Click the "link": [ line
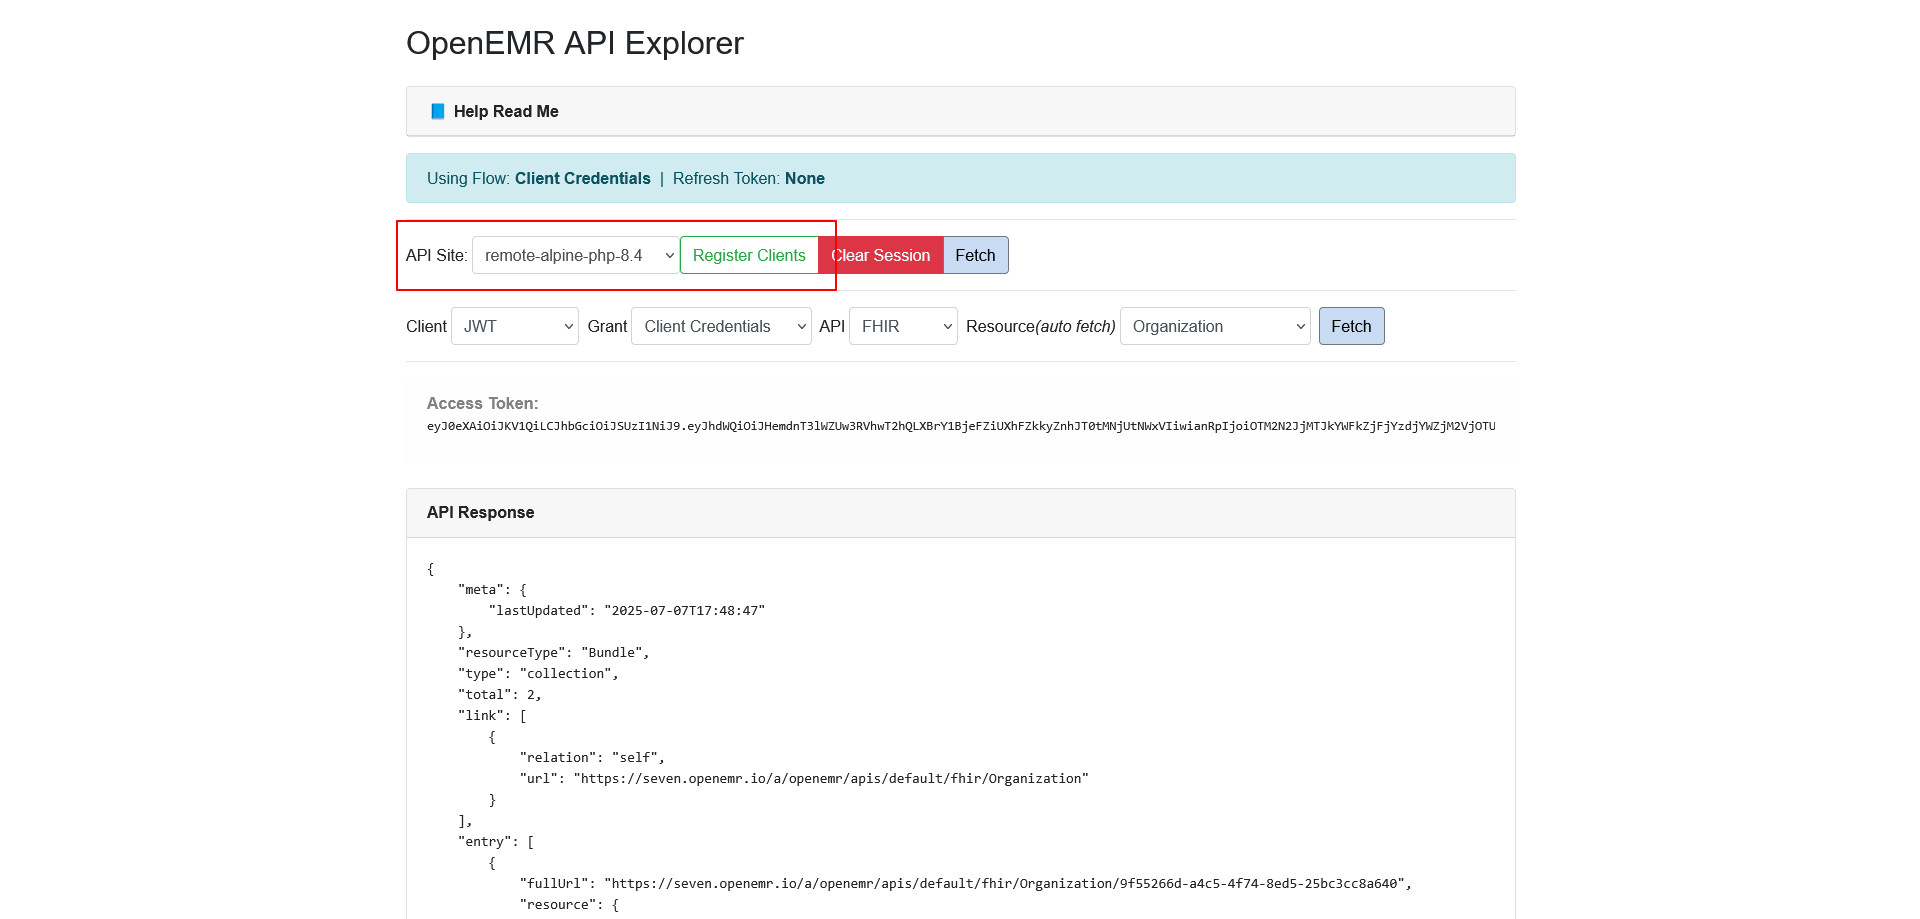 (x=492, y=716)
